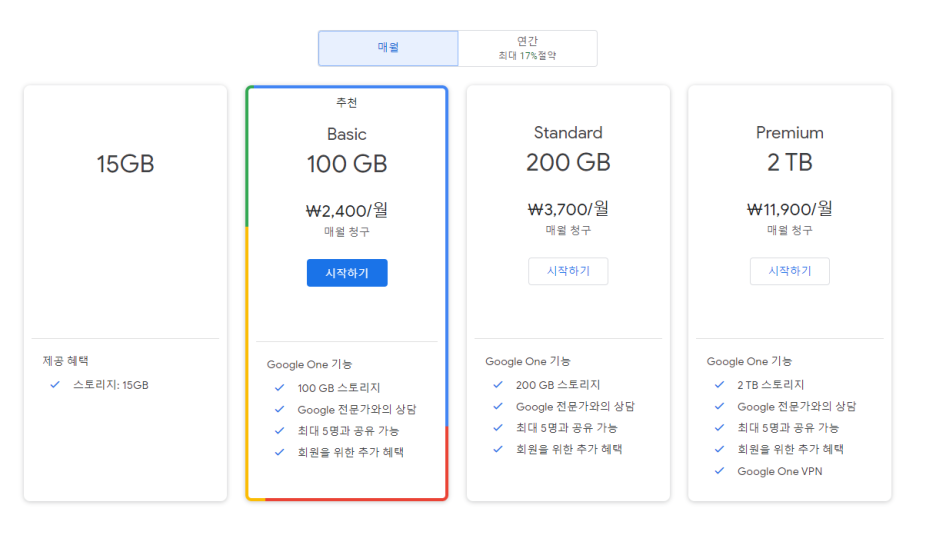
Task: Click the 2 TB plan size heading
Action: click(x=790, y=162)
